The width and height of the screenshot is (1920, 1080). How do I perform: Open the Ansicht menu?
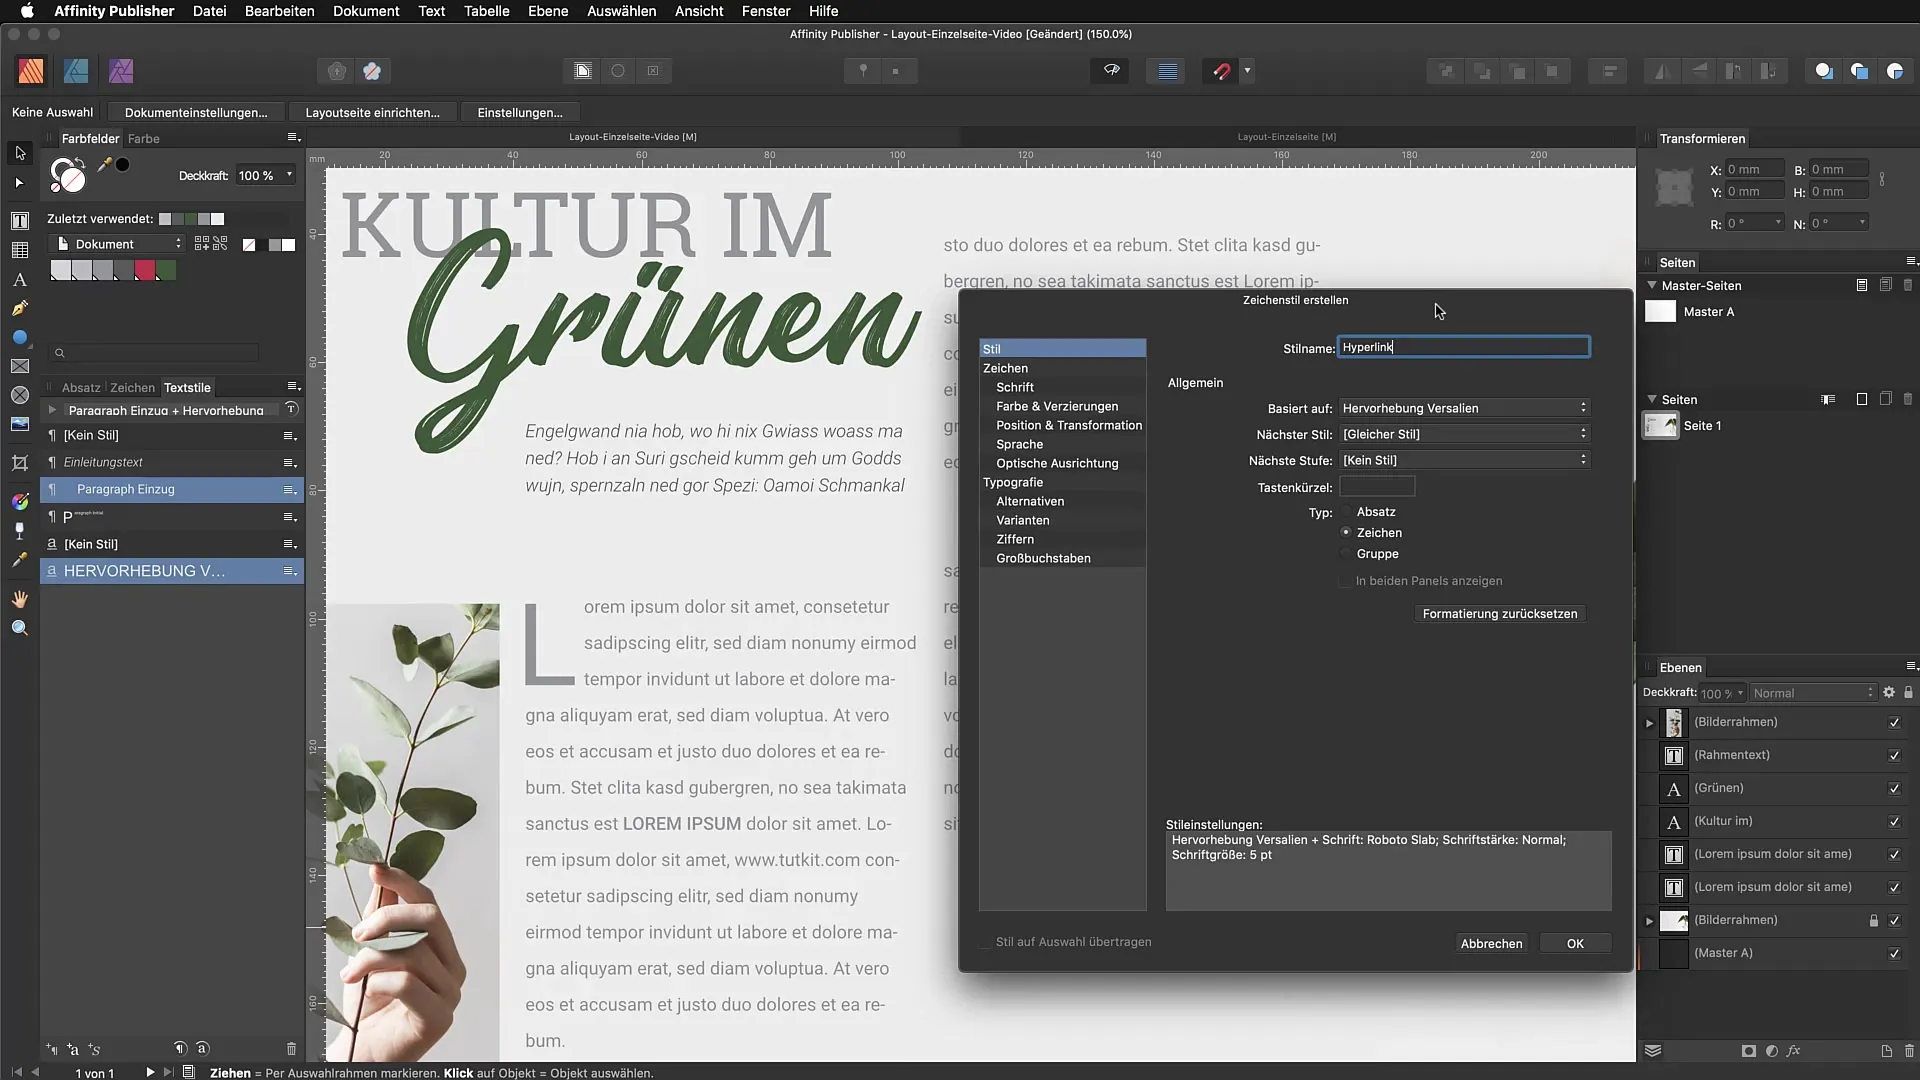[699, 11]
